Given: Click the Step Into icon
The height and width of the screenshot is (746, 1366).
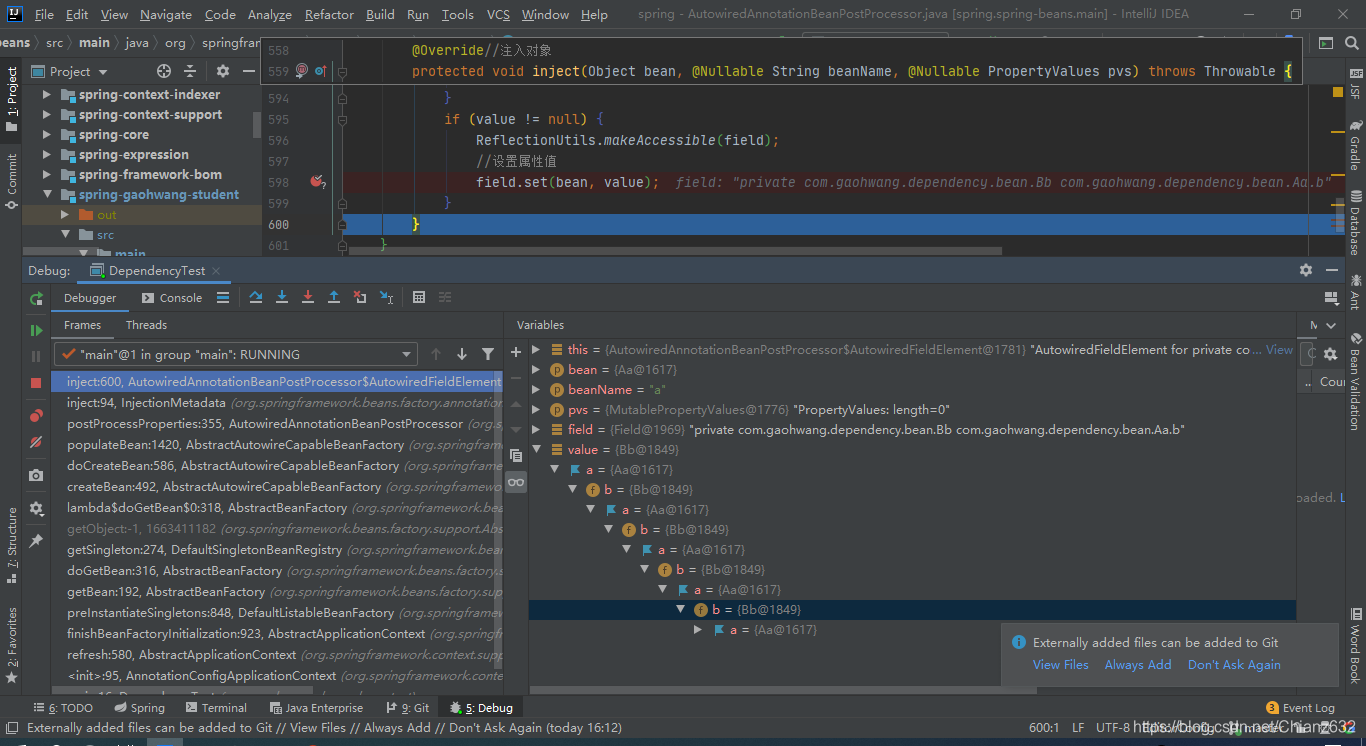Looking at the screenshot, I should [282, 297].
